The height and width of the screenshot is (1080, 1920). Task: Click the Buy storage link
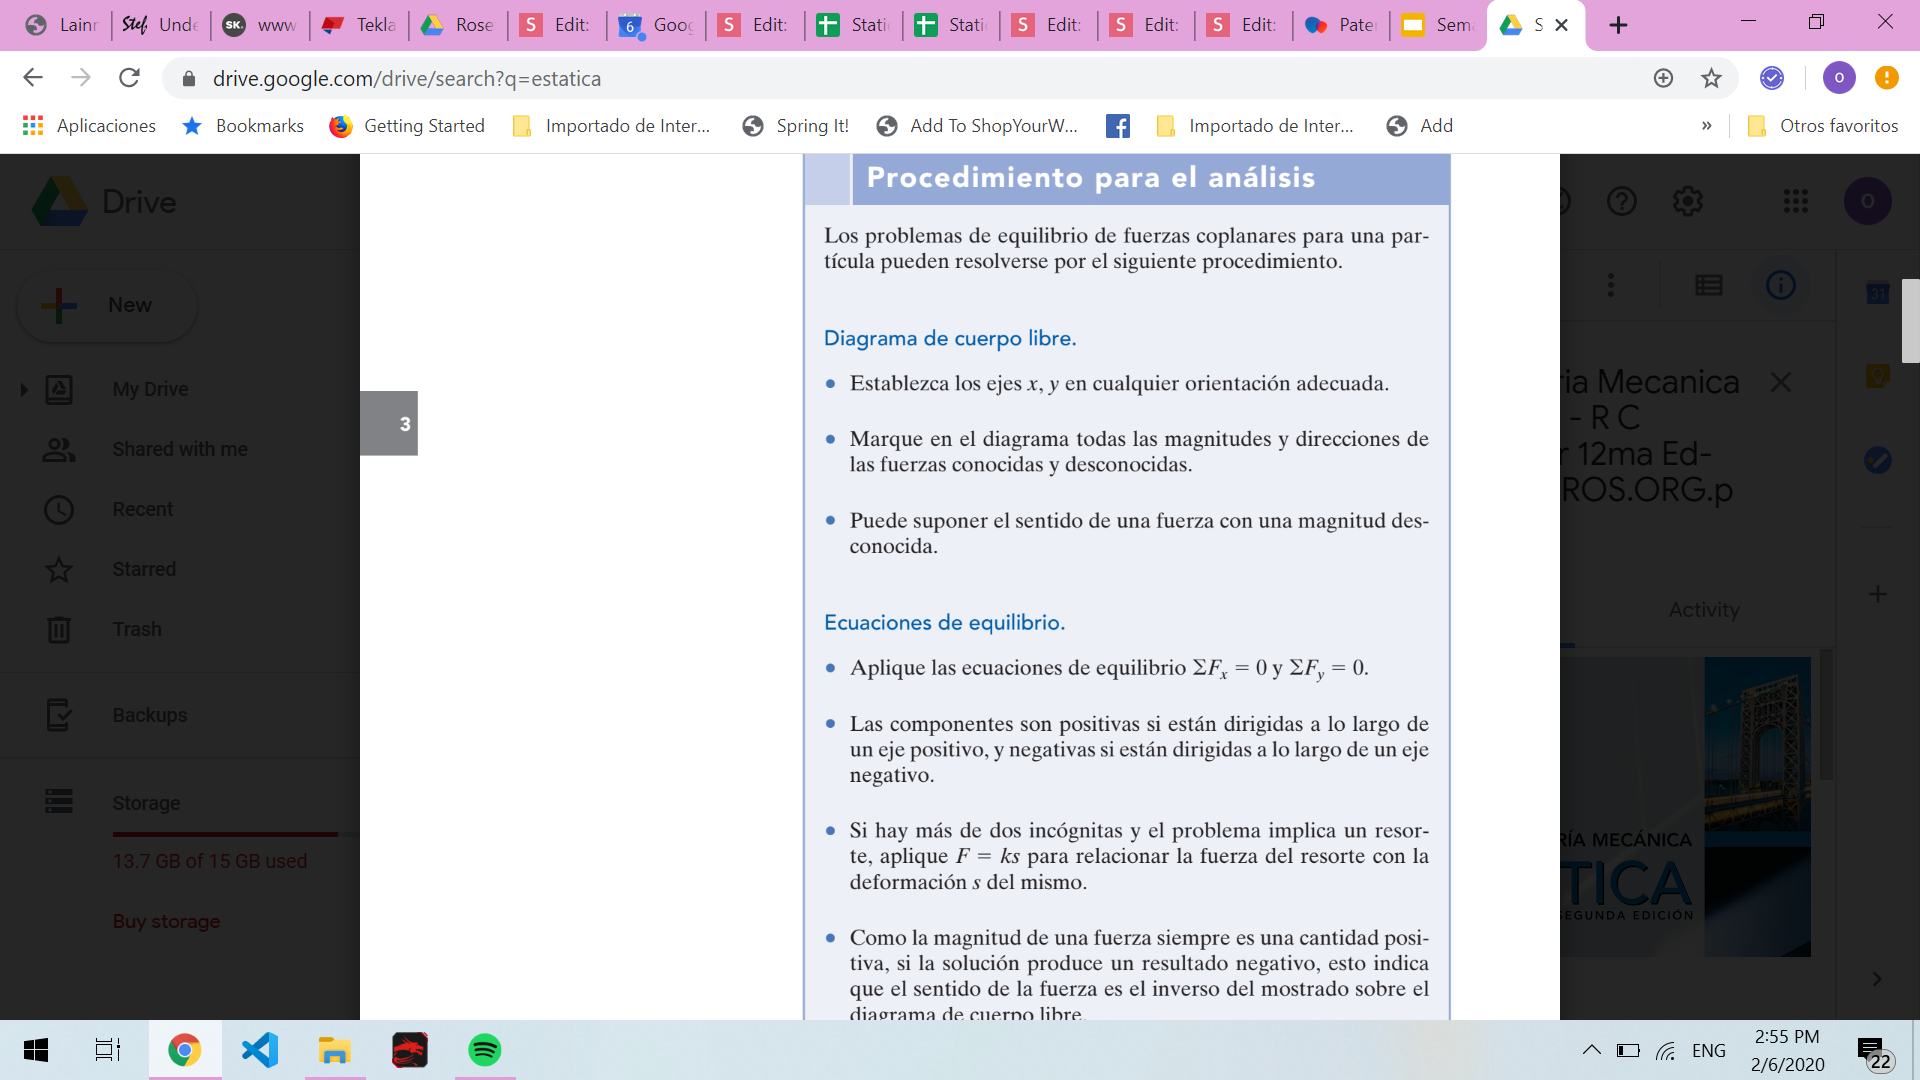click(166, 921)
